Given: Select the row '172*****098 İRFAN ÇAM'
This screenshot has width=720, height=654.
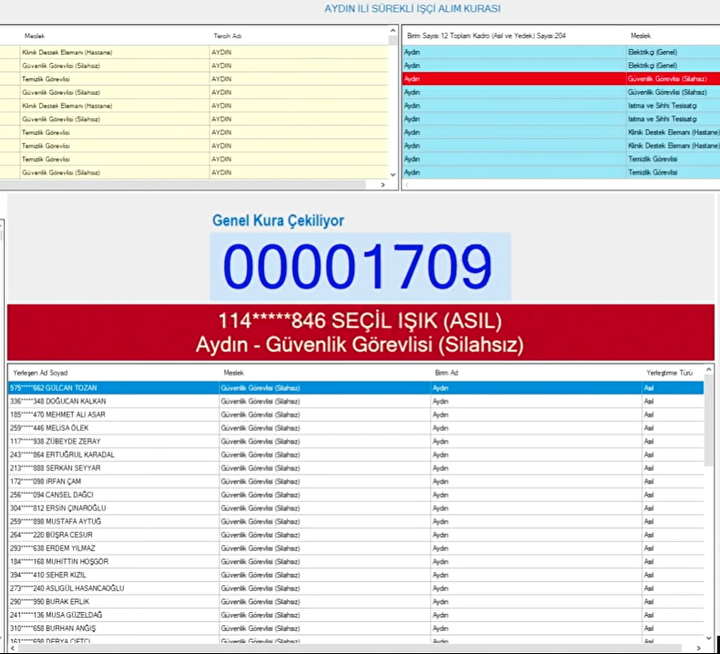Looking at the screenshot, I should [356, 481].
